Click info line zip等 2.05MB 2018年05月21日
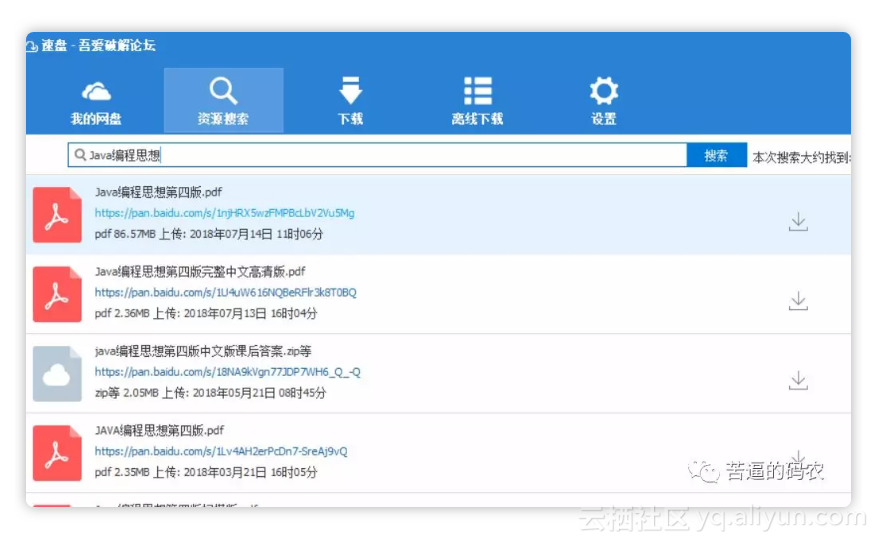This screenshot has width=878, height=543. pos(210,393)
